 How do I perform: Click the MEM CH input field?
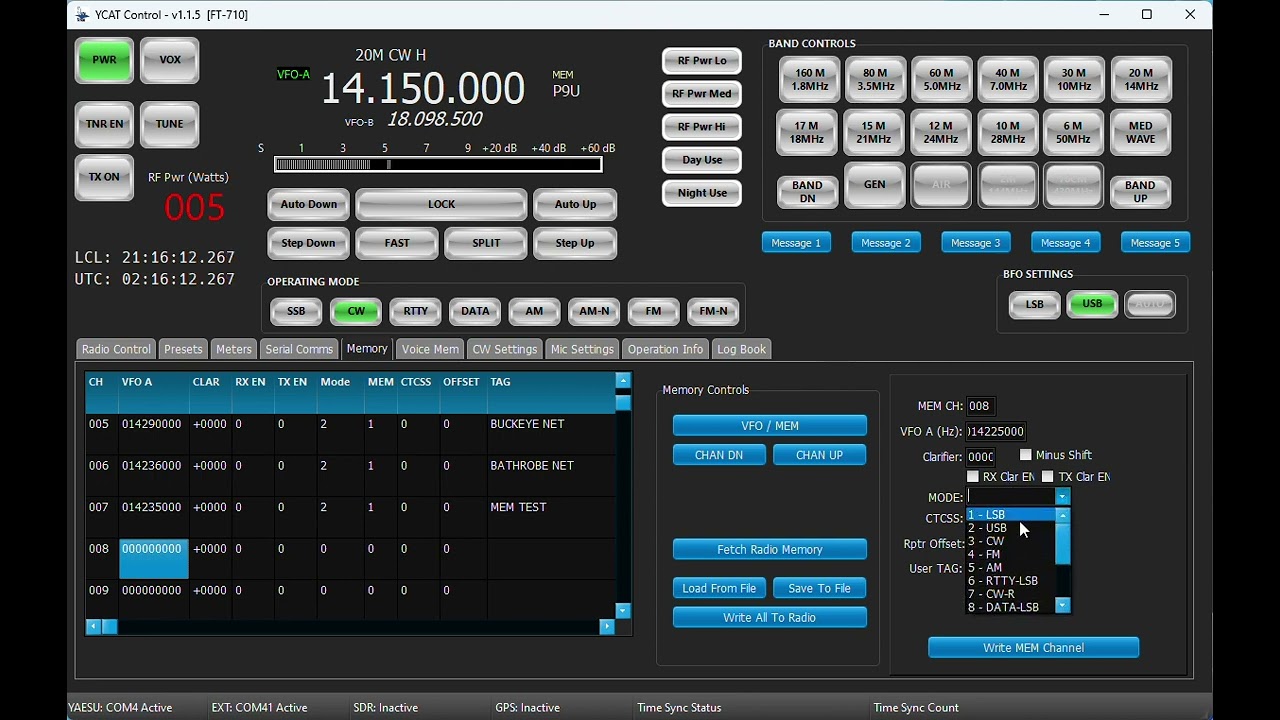(981, 406)
